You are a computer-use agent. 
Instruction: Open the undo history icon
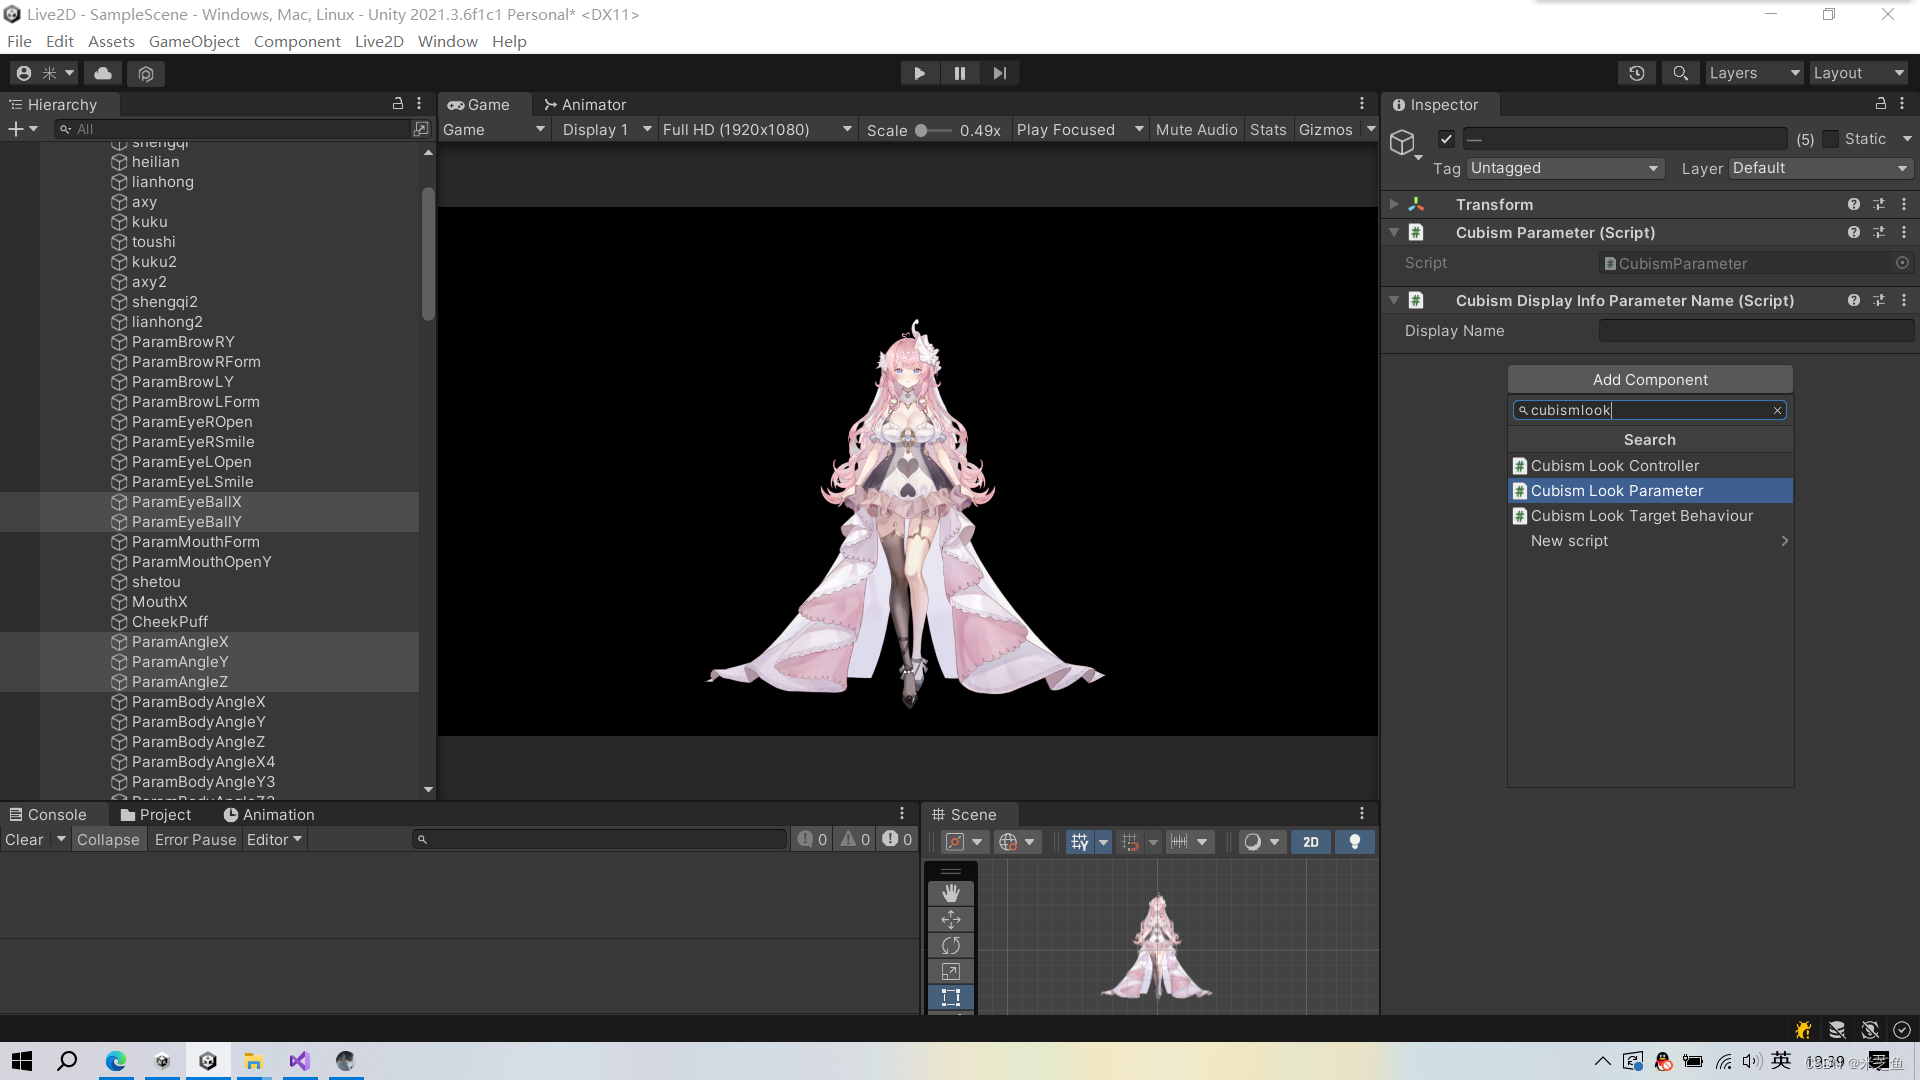(1636, 73)
